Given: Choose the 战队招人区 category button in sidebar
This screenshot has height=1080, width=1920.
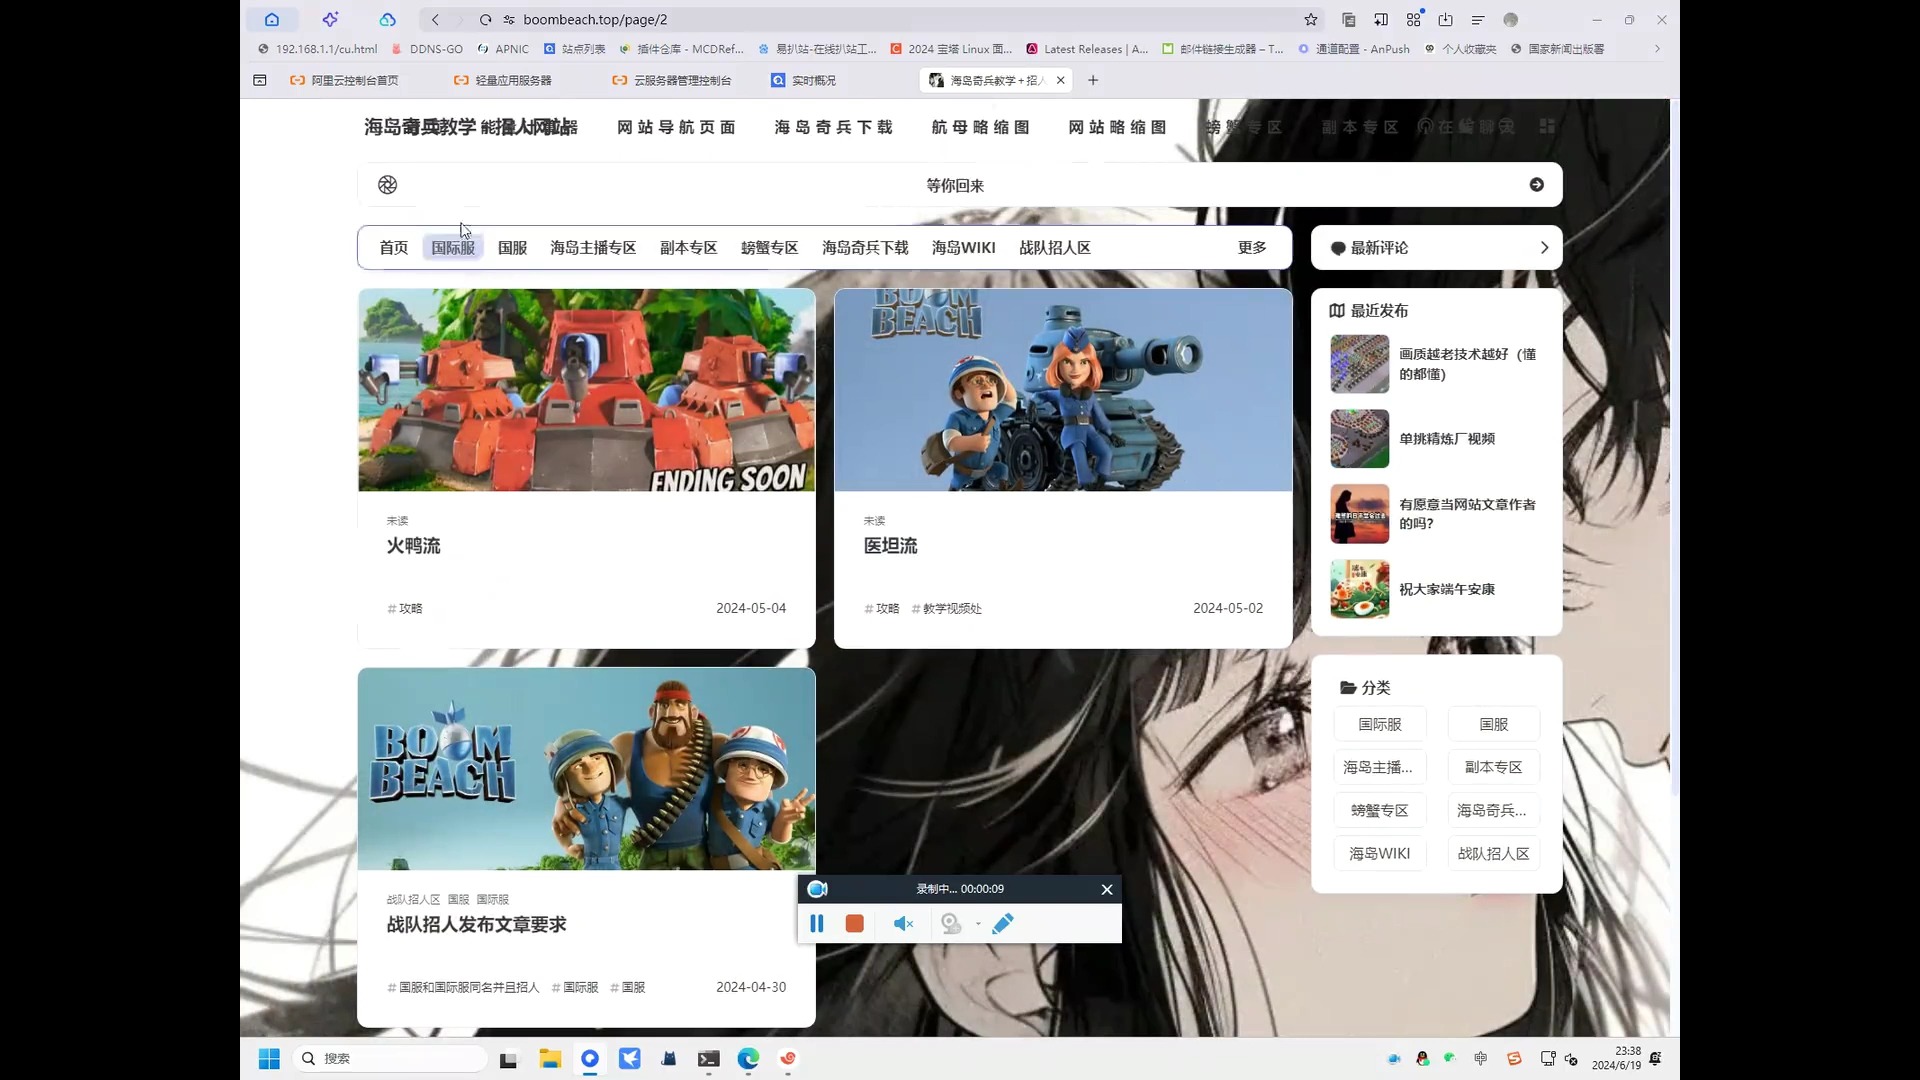Looking at the screenshot, I should [x=1494, y=853].
